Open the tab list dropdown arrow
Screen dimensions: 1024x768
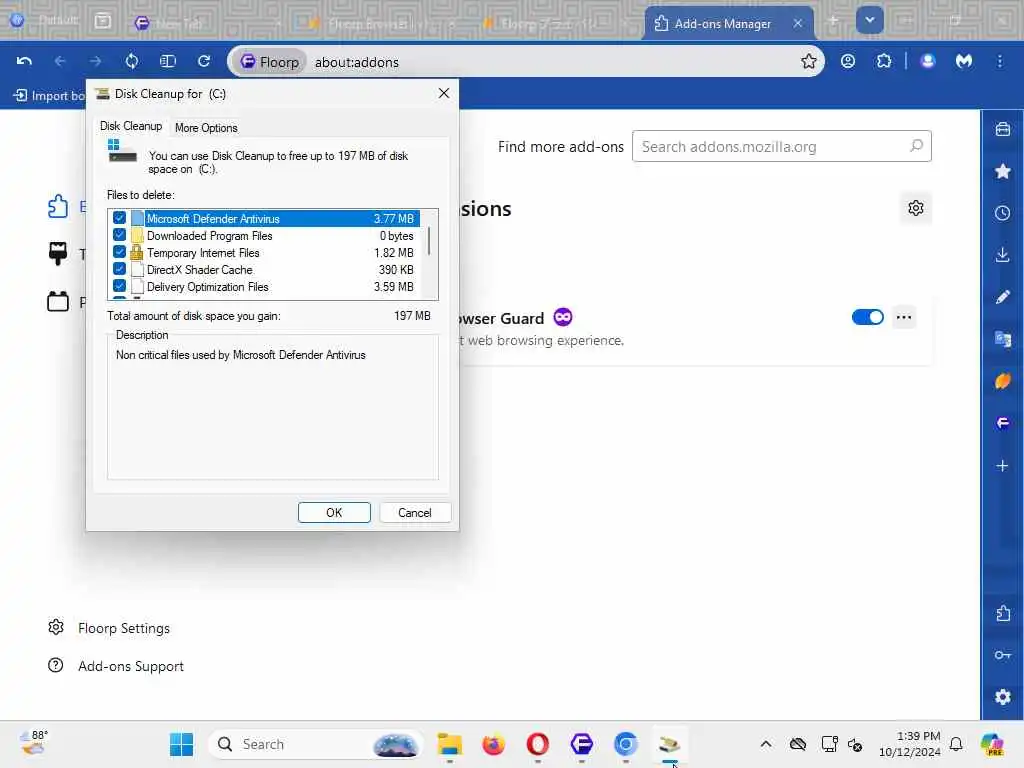[x=869, y=20]
